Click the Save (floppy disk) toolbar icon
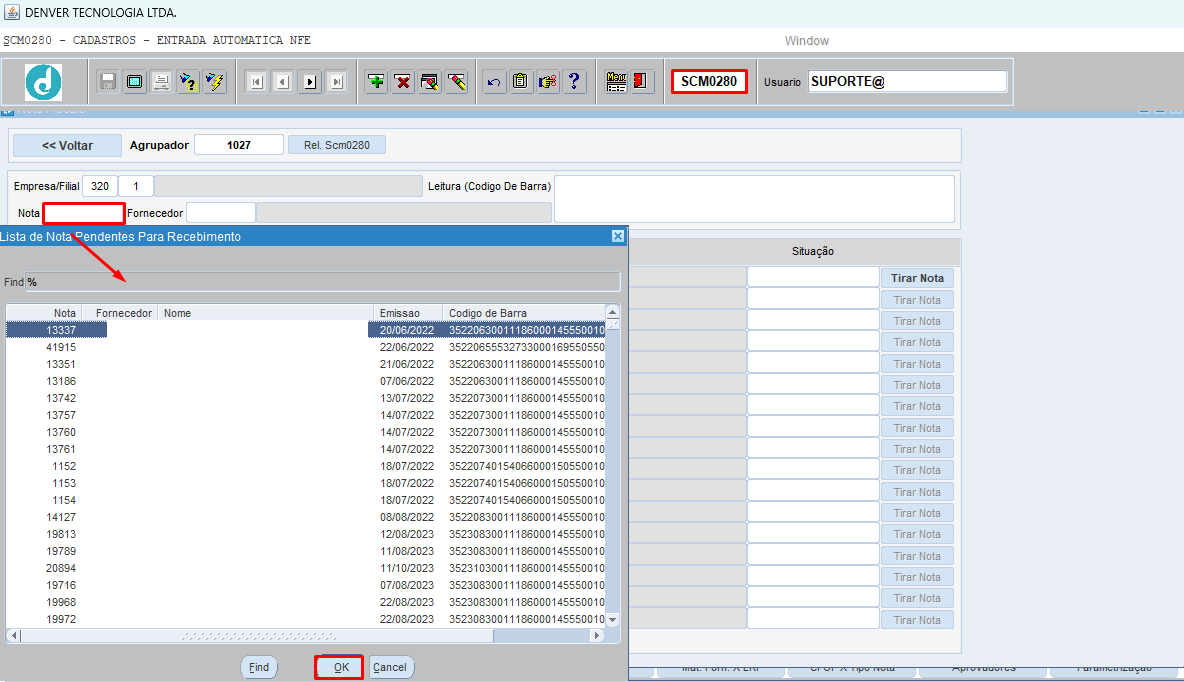Viewport: 1184px width, 682px height. click(x=108, y=82)
